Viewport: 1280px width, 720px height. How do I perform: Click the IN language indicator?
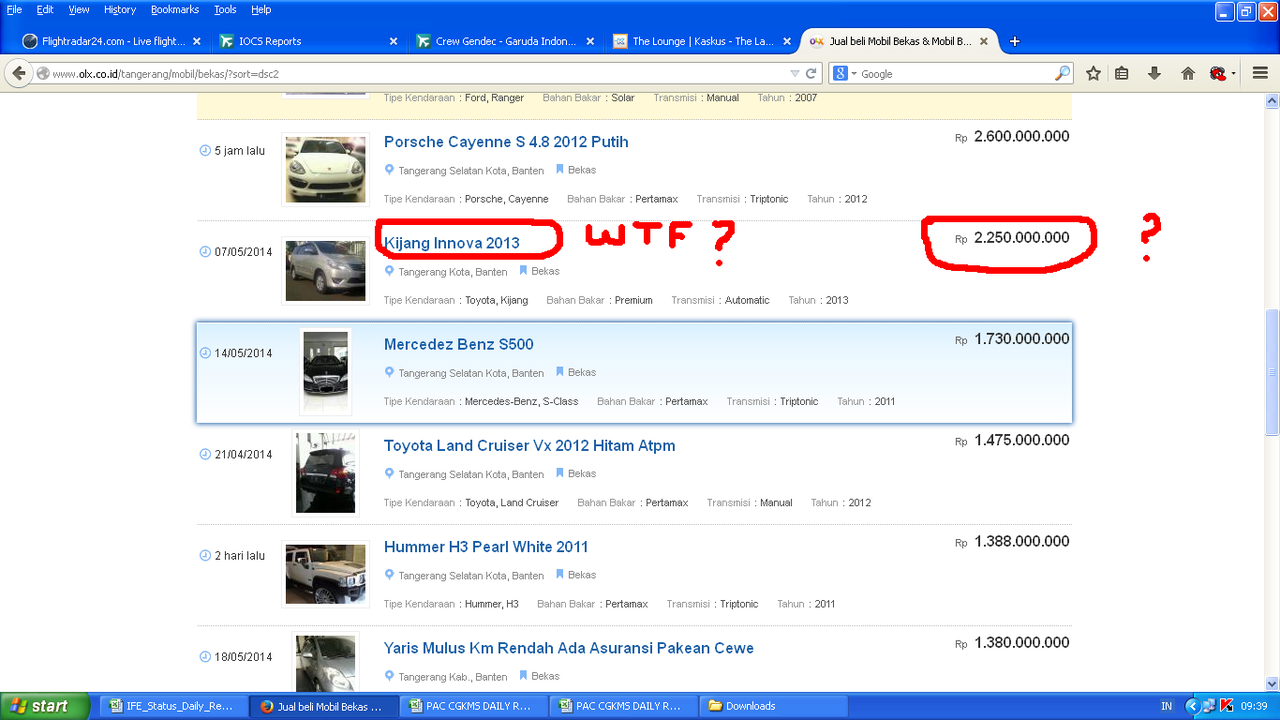pyautogui.click(x=1166, y=706)
